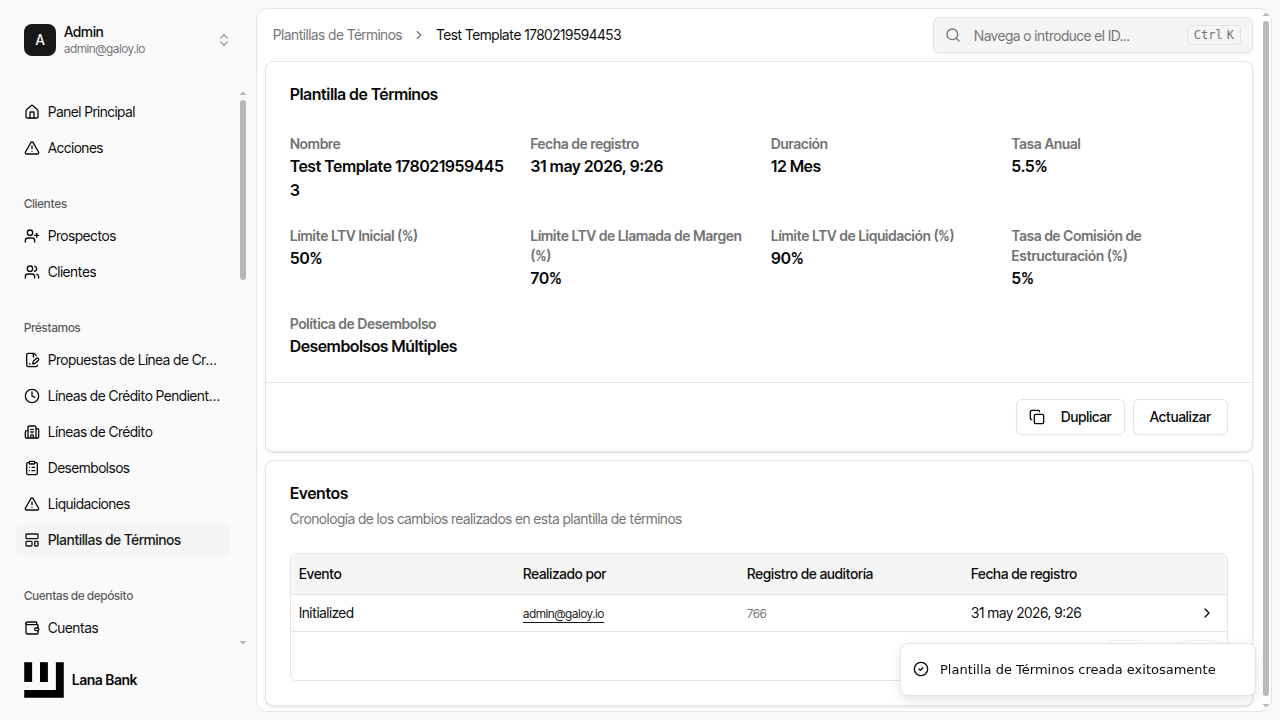Viewport: 1280px width, 720px height.
Task: Open Líneas de Crédito menu item
Action: [x=123, y=432]
